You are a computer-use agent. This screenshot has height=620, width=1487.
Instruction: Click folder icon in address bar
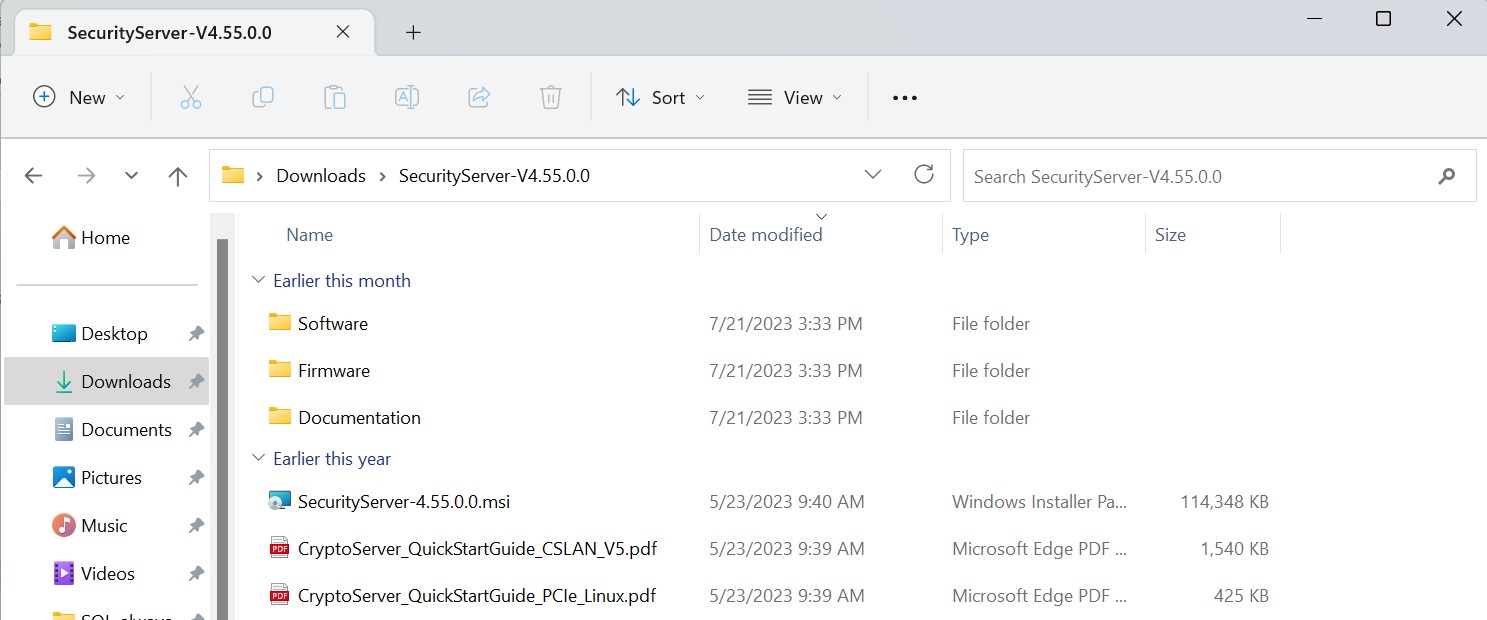pos(233,175)
